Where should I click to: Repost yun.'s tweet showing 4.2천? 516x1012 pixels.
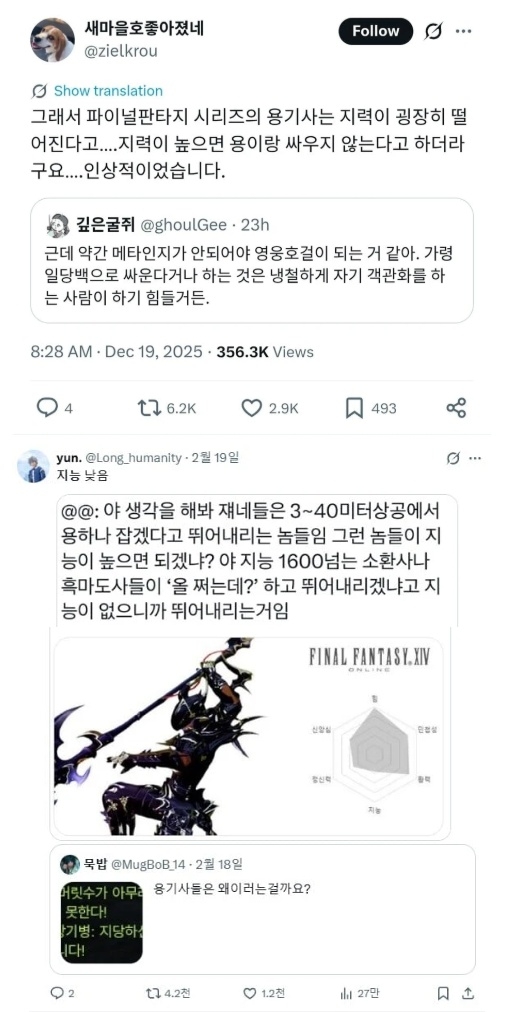point(161,993)
